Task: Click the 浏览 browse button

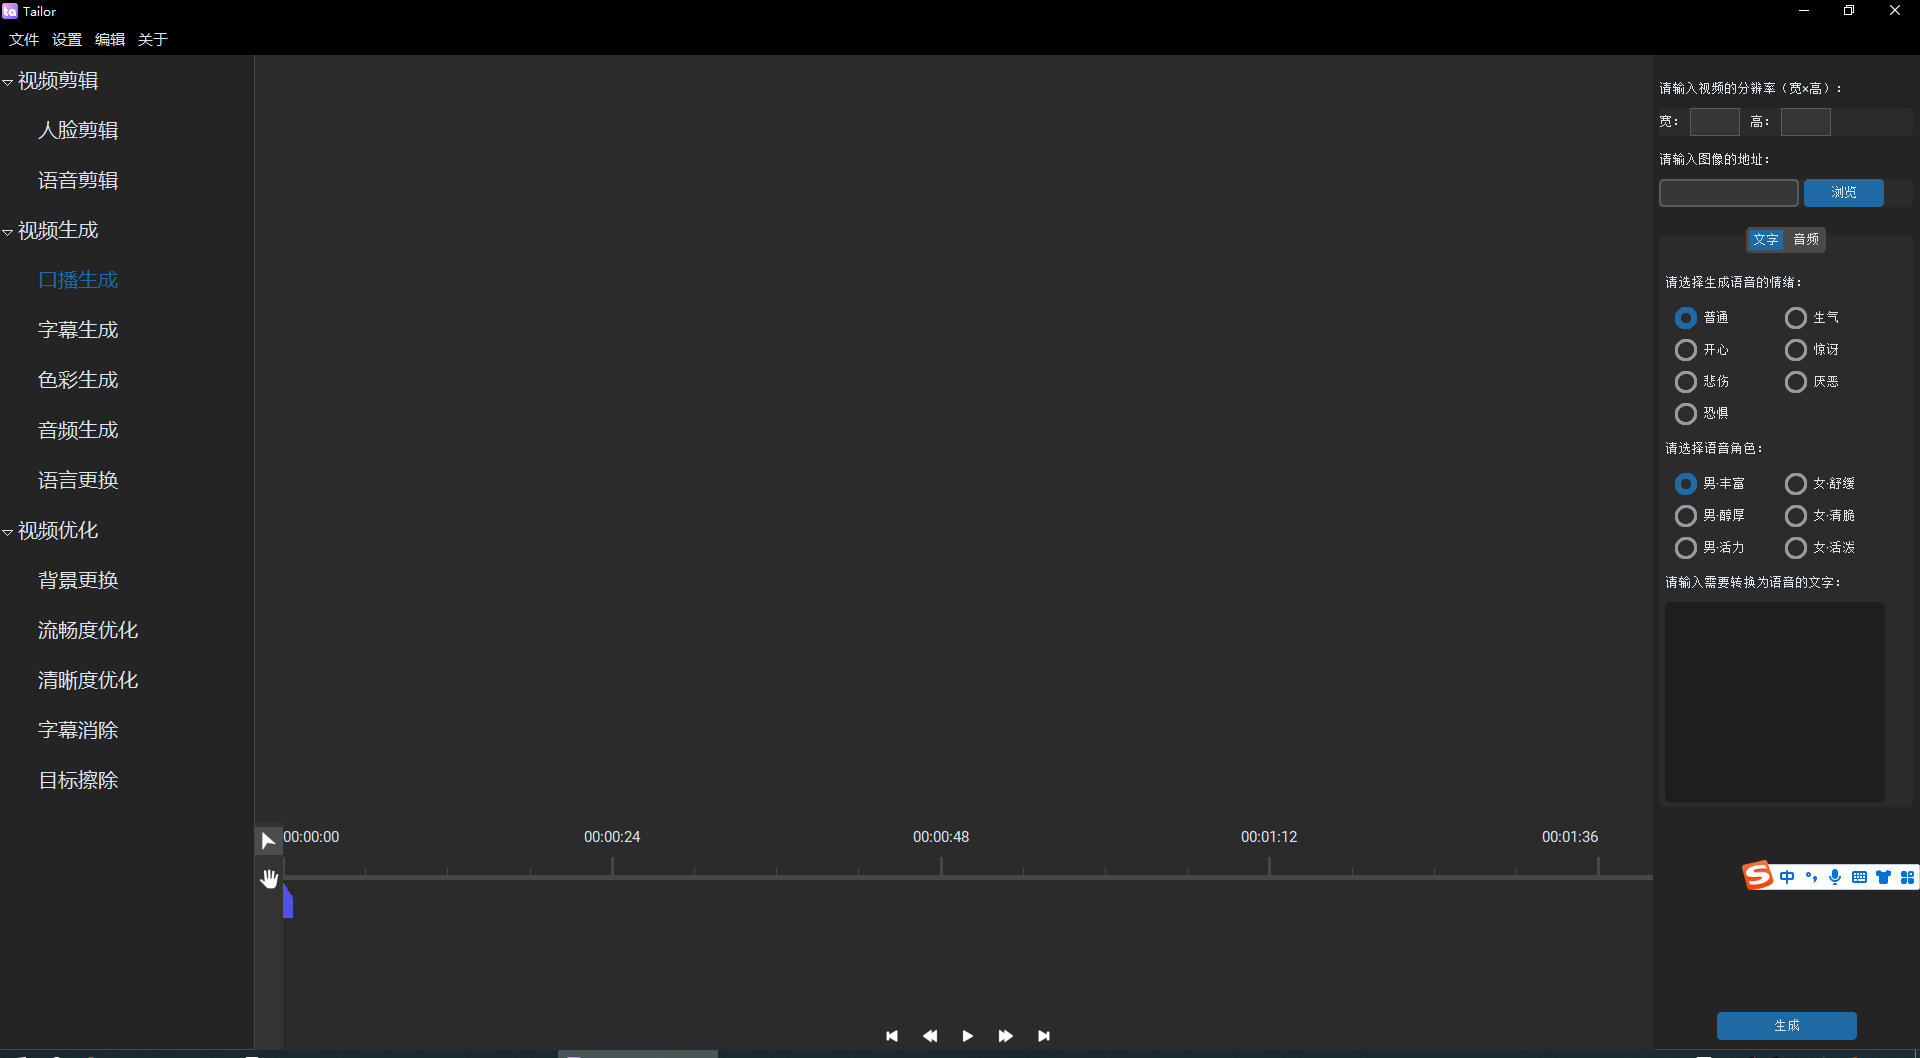Action: pos(1843,193)
